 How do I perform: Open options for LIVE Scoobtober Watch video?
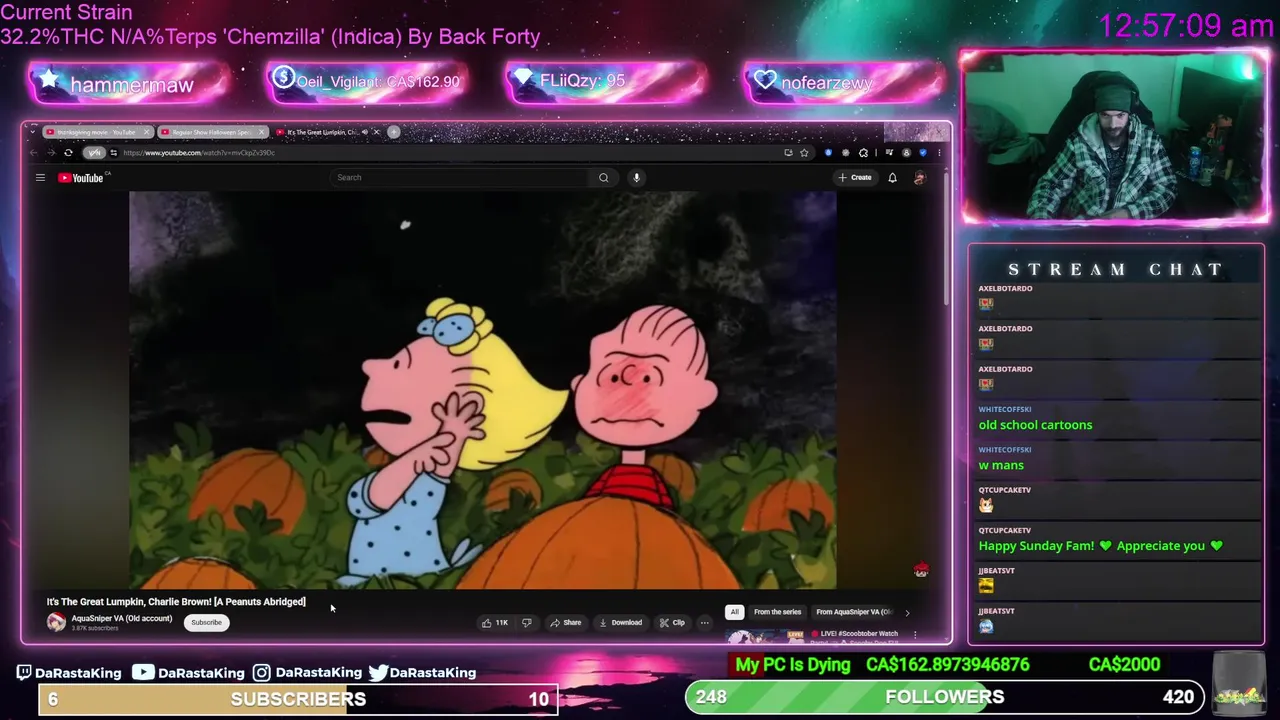point(914,634)
